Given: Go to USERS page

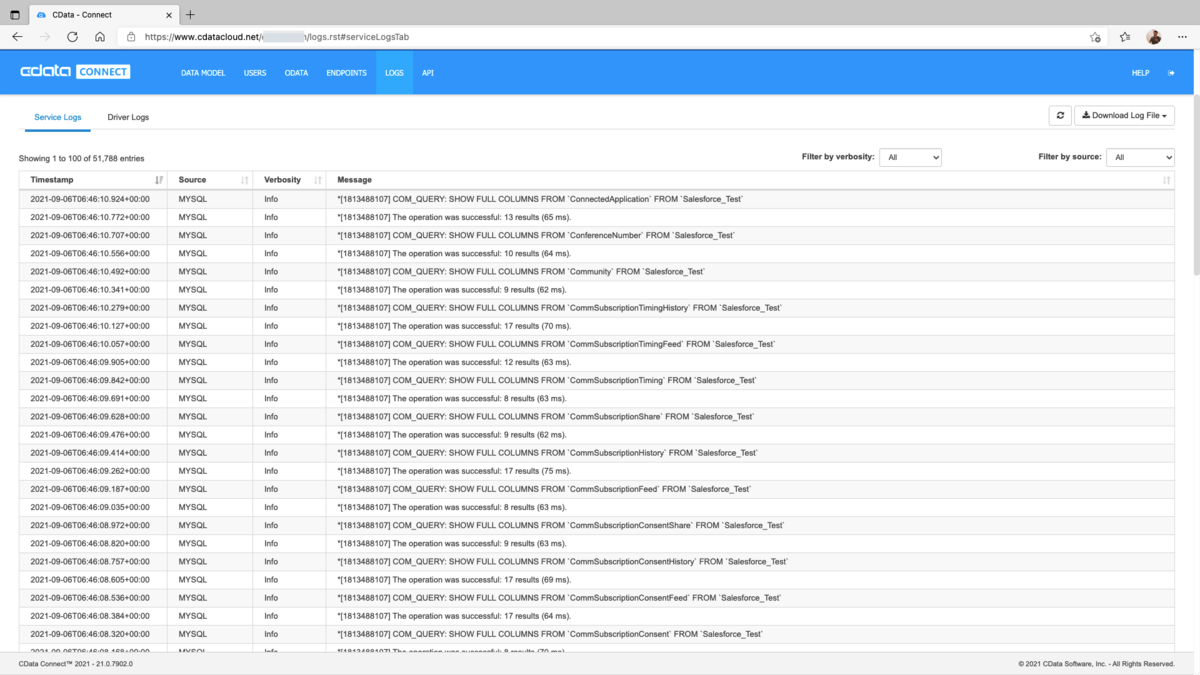Looking at the screenshot, I should [255, 73].
